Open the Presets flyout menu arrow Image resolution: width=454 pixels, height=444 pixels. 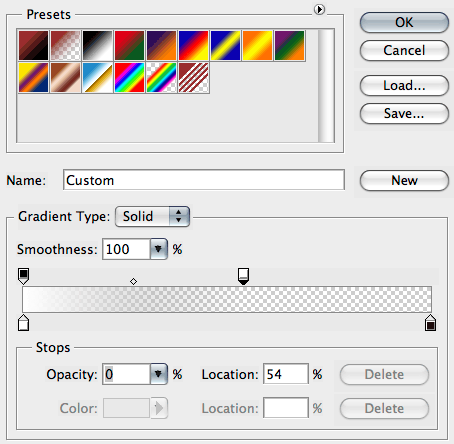pos(319,9)
